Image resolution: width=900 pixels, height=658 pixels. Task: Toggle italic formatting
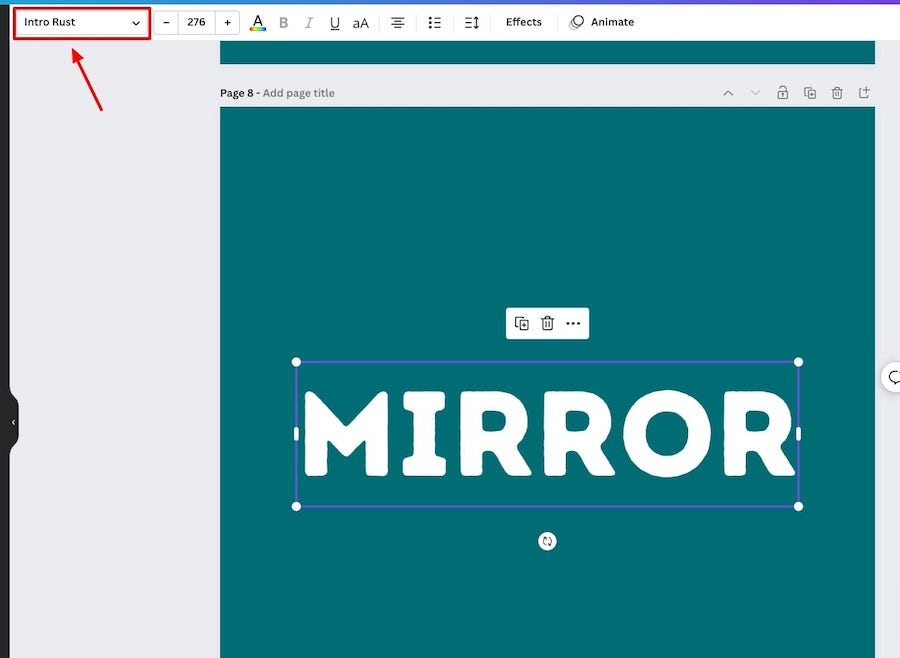coord(309,22)
